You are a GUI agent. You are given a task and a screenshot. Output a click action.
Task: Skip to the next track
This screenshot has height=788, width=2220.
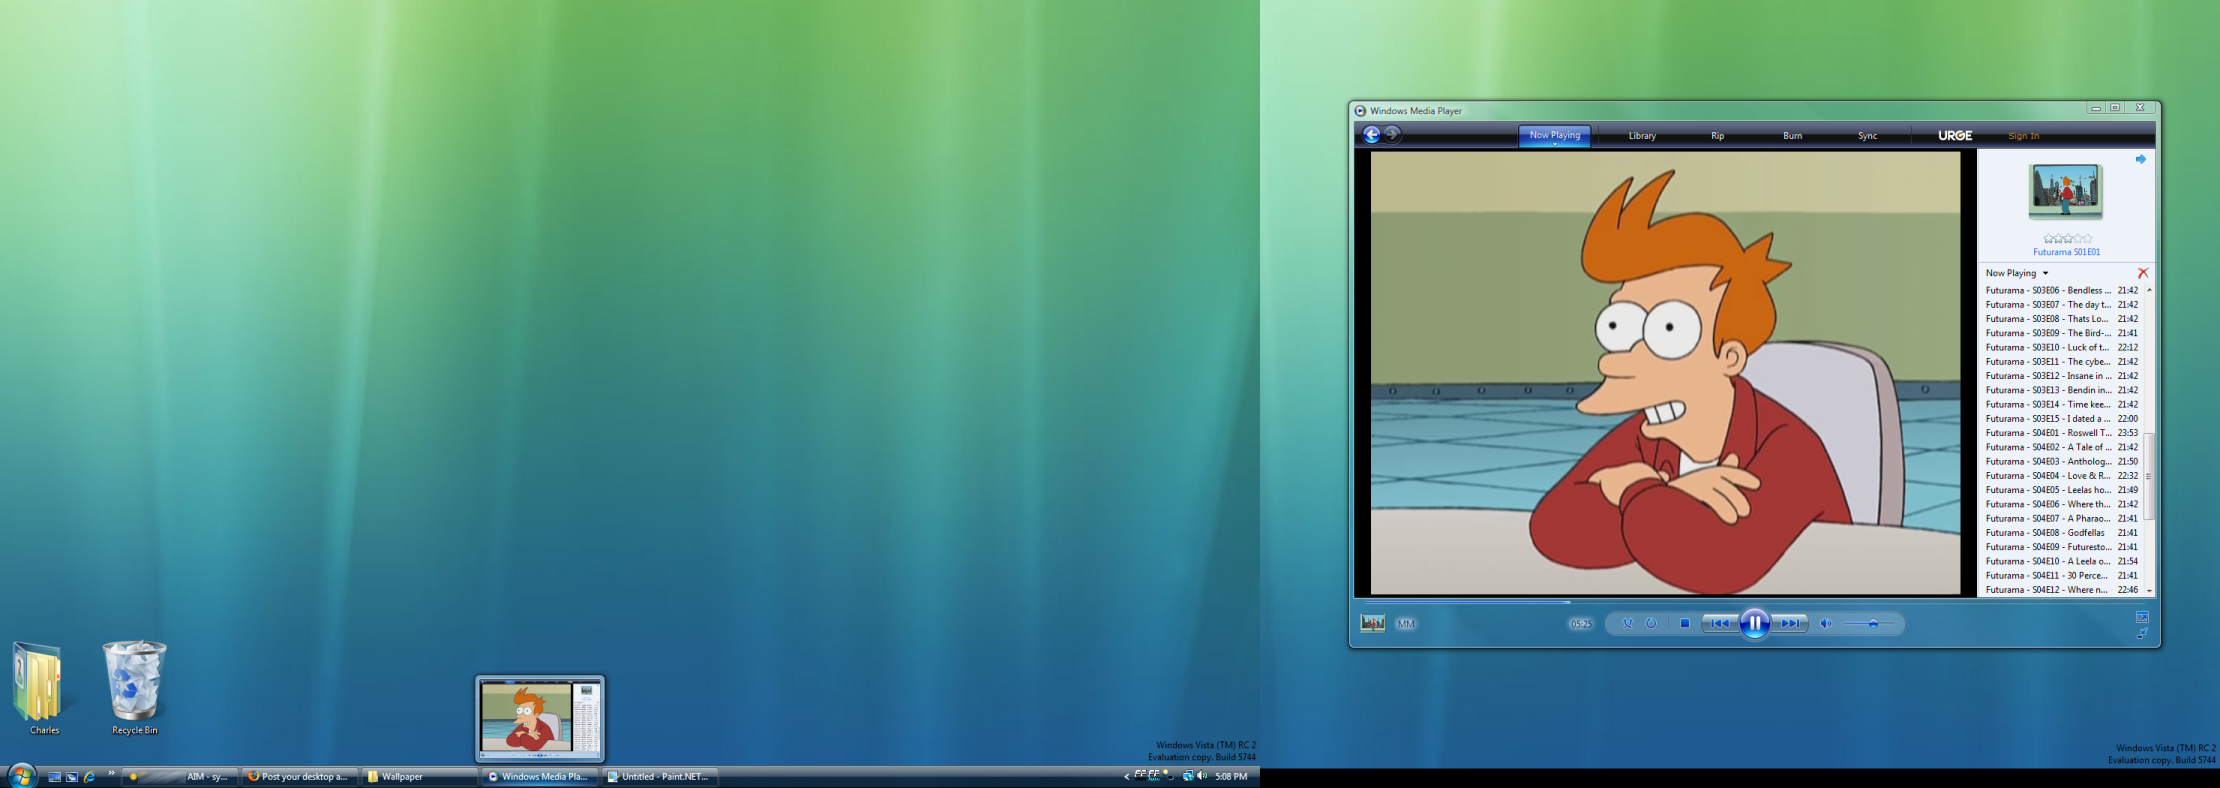pos(1790,623)
